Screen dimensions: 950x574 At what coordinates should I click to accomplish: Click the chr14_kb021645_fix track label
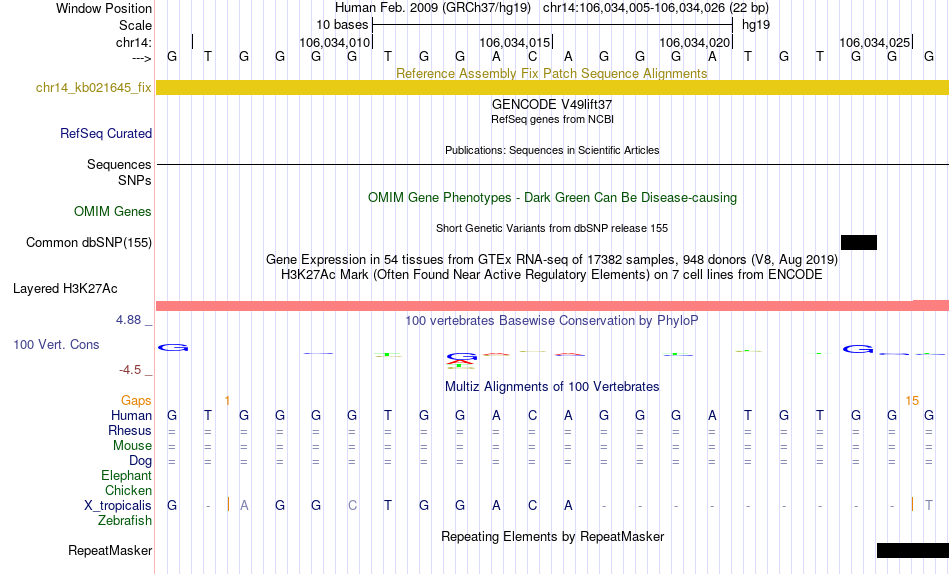tap(93, 87)
